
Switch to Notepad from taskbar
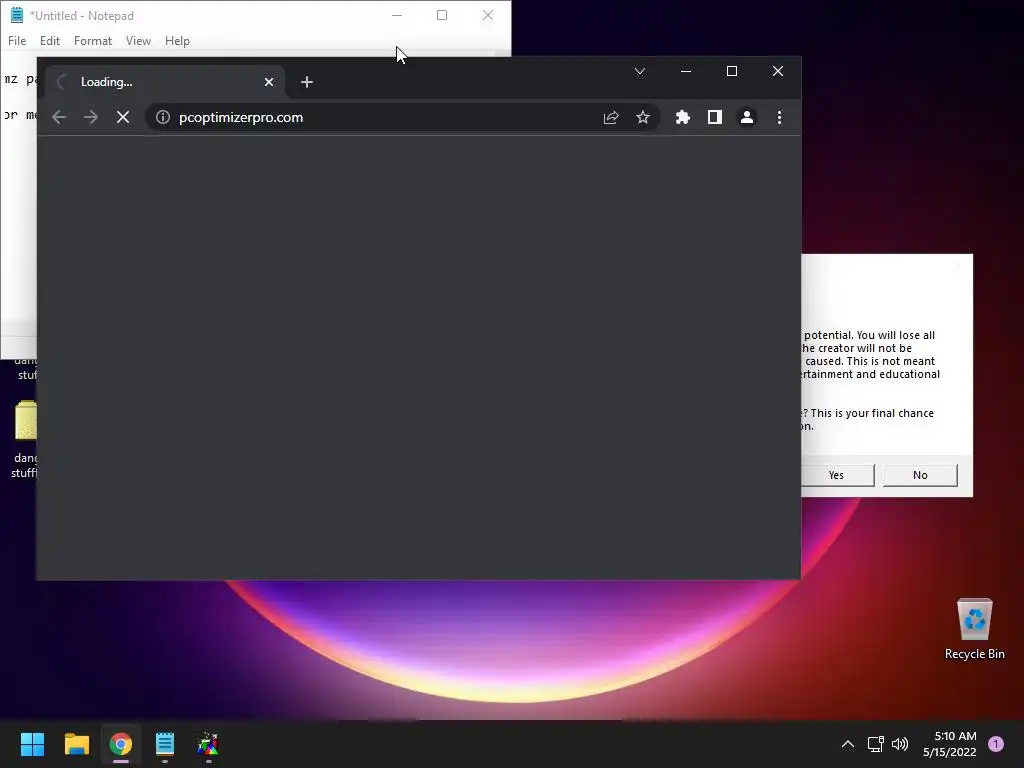click(165, 744)
